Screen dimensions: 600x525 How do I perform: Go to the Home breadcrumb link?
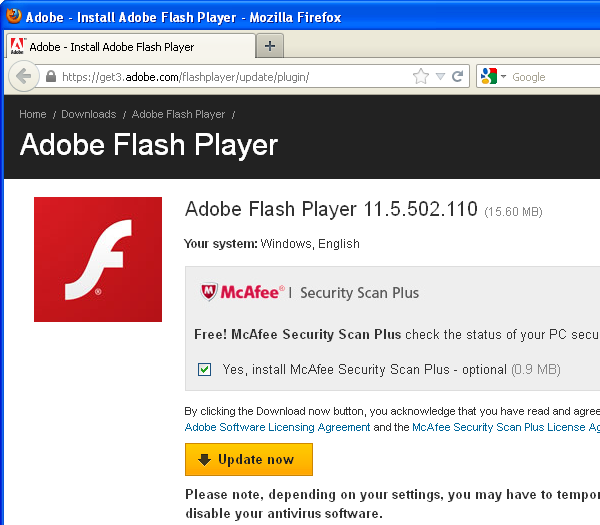pyautogui.click(x=33, y=114)
